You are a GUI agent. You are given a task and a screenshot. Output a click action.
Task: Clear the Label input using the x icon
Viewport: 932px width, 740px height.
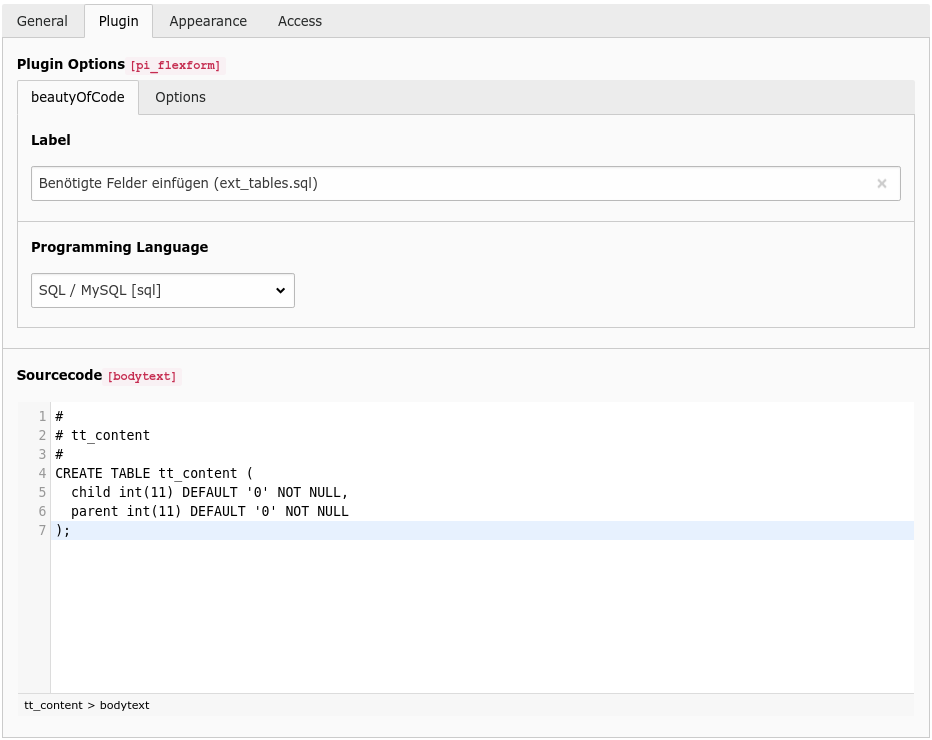pyautogui.click(x=881, y=183)
